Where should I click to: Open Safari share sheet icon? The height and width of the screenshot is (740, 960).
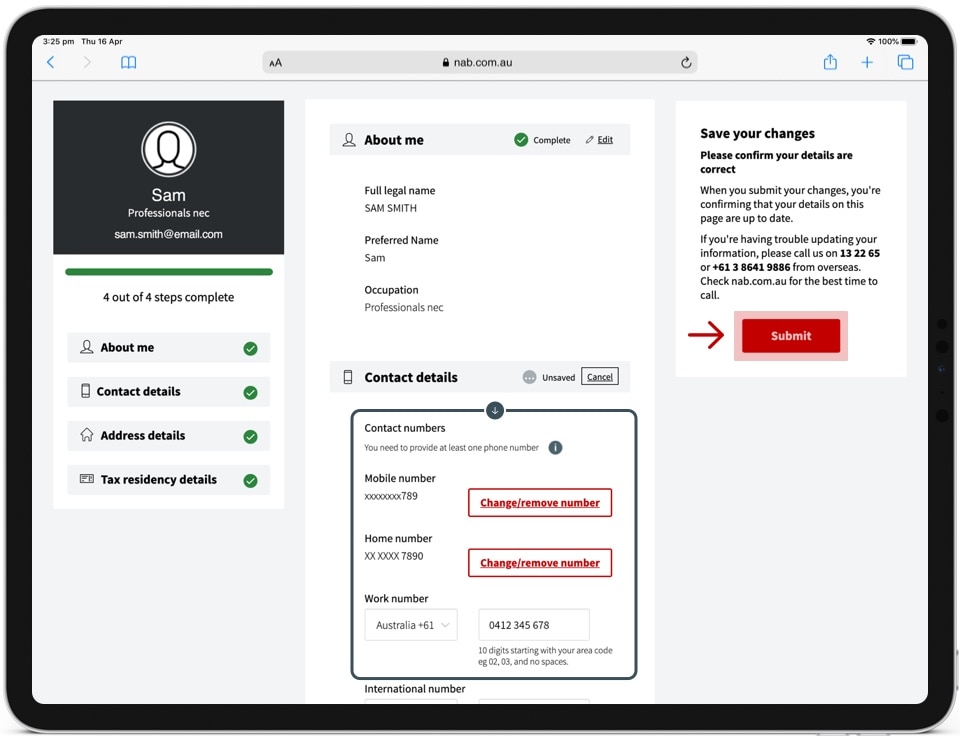coord(830,62)
